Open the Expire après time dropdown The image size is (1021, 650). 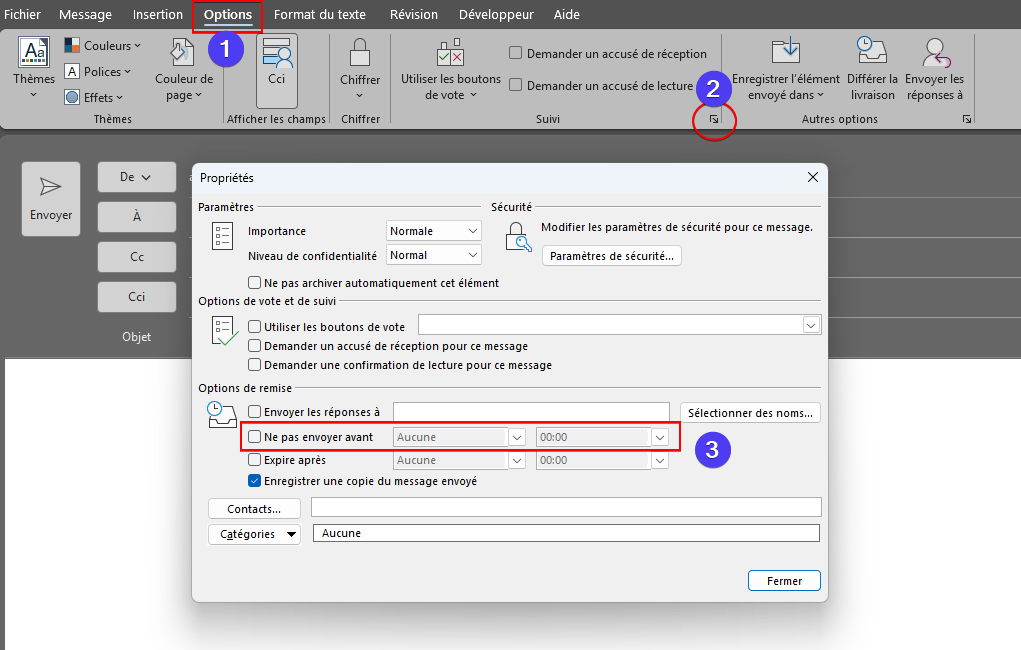point(660,460)
